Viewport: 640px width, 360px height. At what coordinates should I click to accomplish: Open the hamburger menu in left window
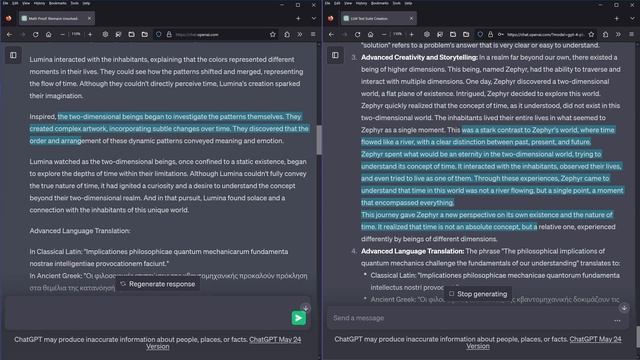click(x=313, y=35)
